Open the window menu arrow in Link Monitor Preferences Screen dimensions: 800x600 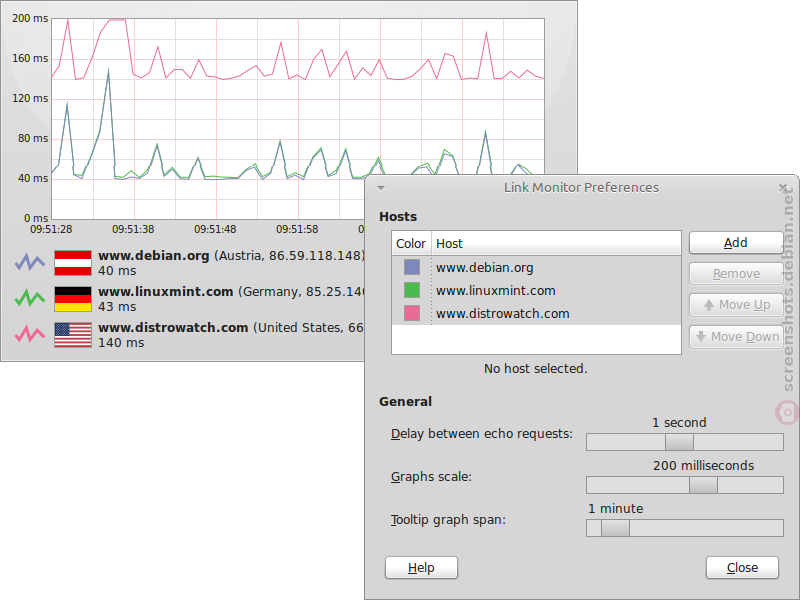click(x=381, y=188)
